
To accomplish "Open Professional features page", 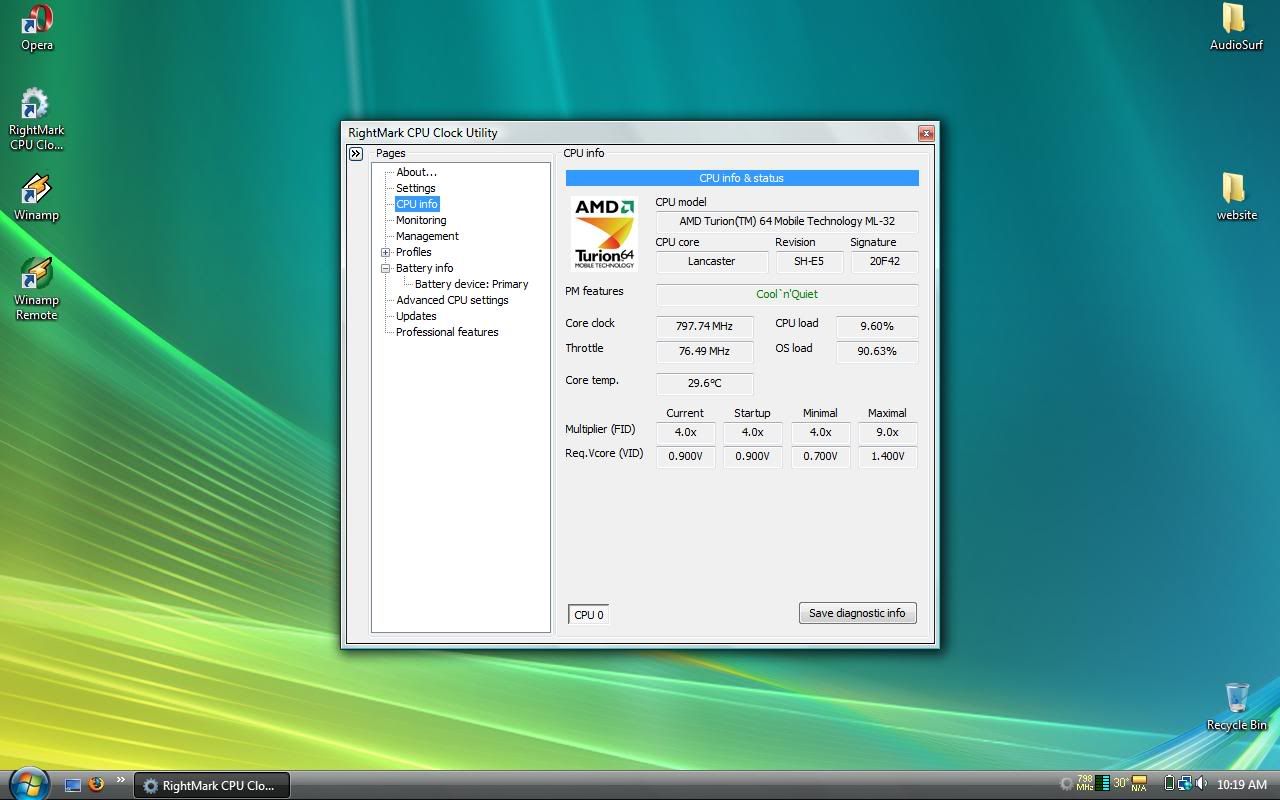I will pos(447,332).
